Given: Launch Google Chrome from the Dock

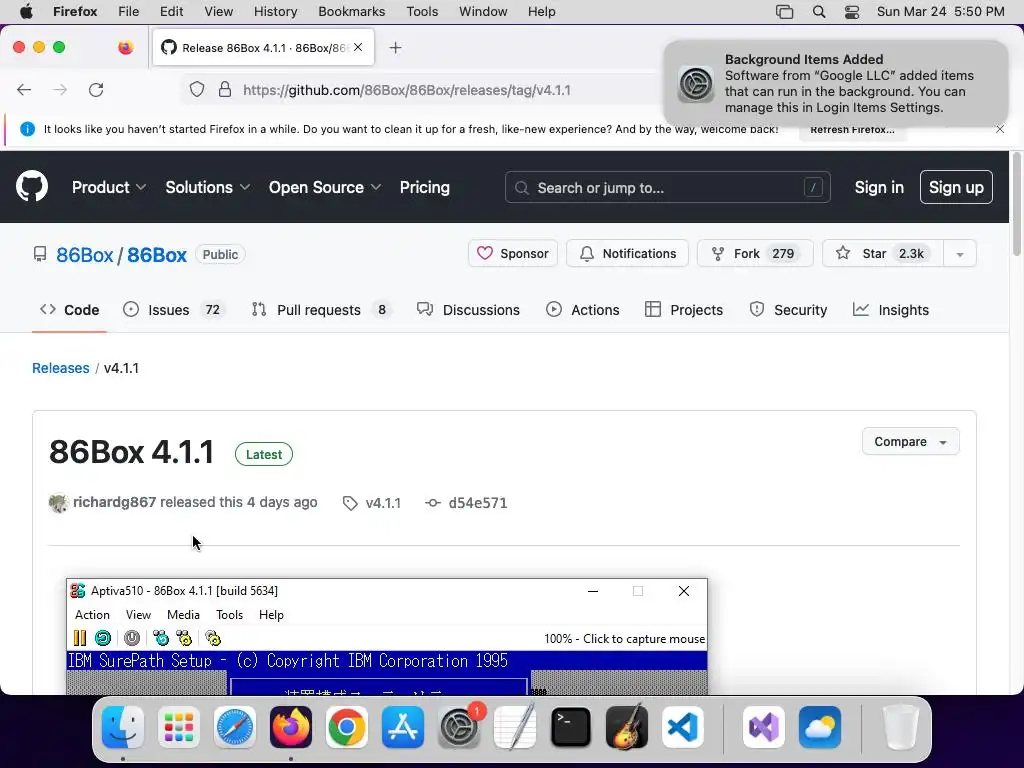Looking at the screenshot, I should [347, 727].
